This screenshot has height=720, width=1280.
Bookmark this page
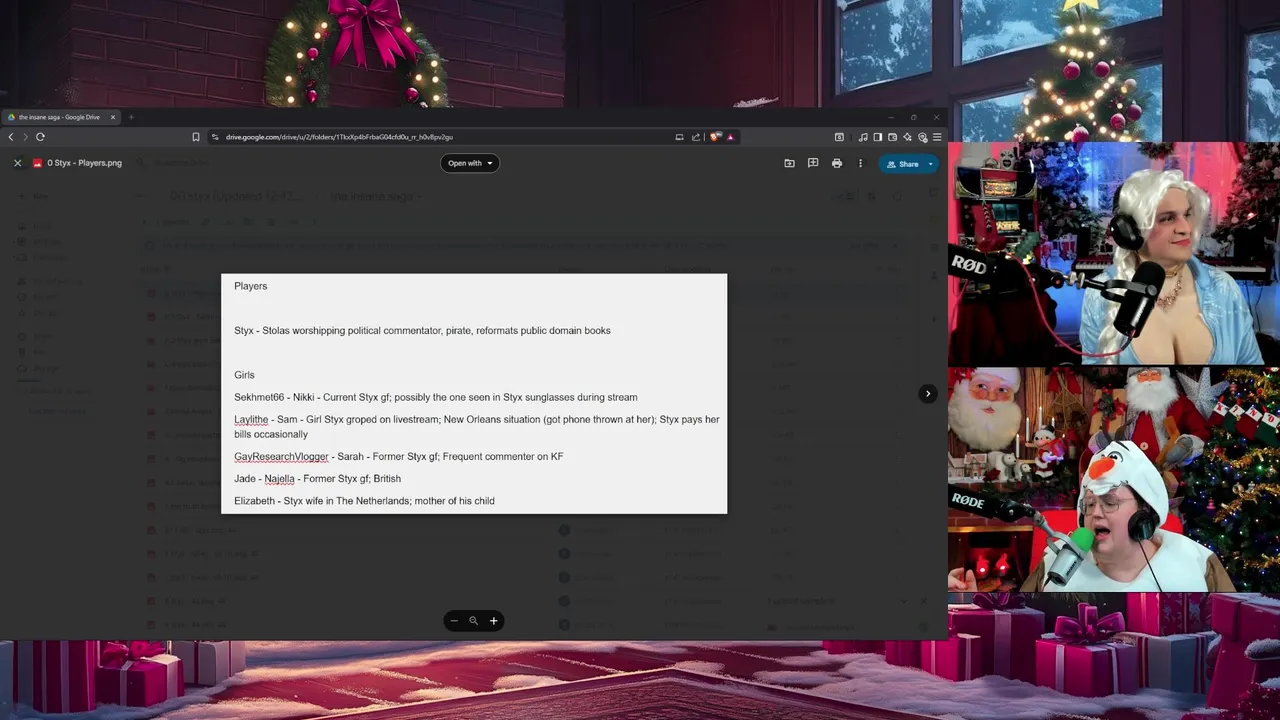pos(196,137)
